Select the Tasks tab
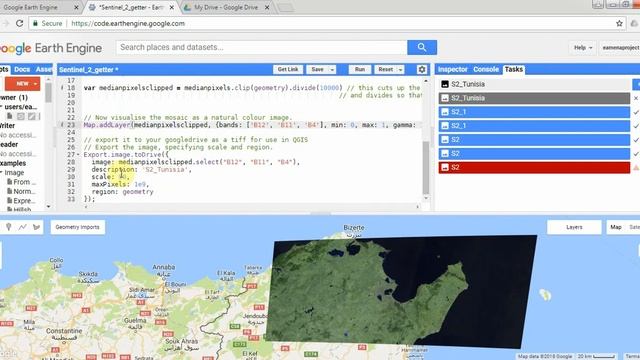640x360 pixels. click(513, 69)
